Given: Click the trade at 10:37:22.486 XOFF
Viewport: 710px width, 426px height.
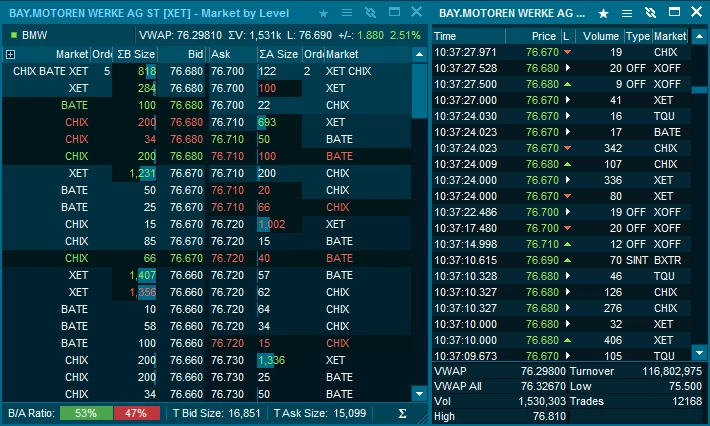Looking at the screenshot, I should [x=561, y=212].
